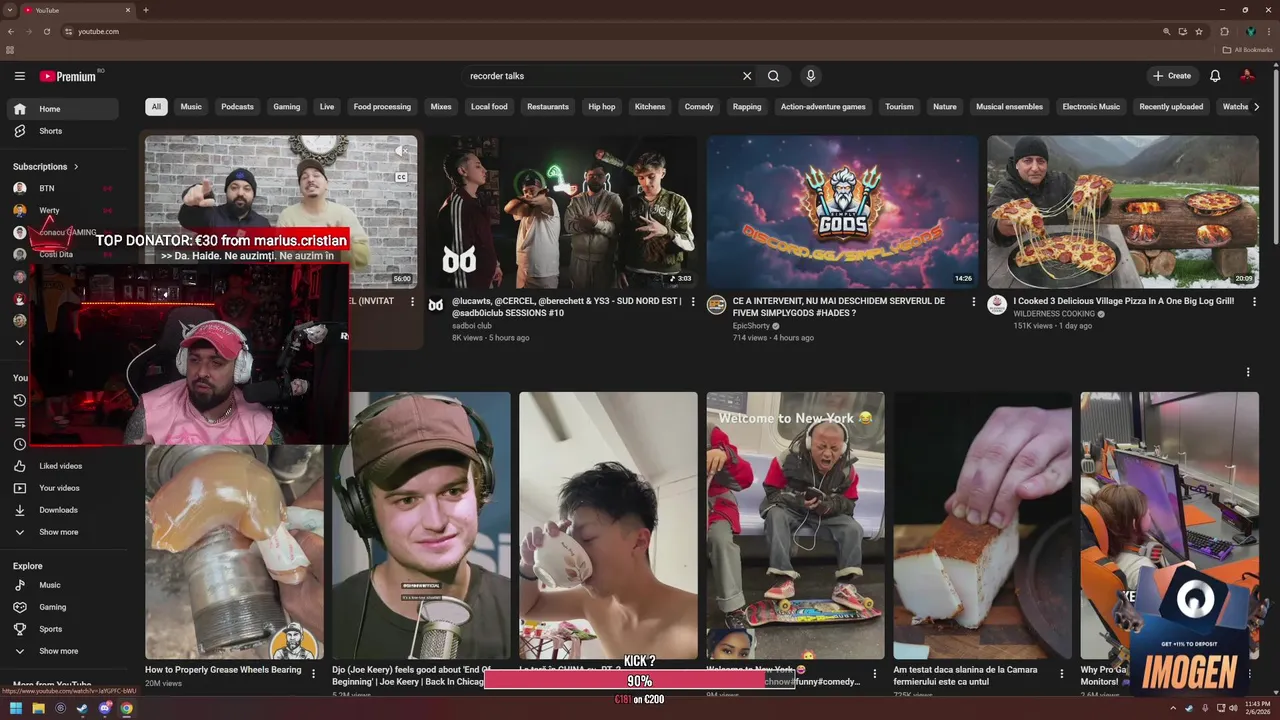Open notifications bell
This screenshot has height=720, width=1280.
pos(1215,76)
